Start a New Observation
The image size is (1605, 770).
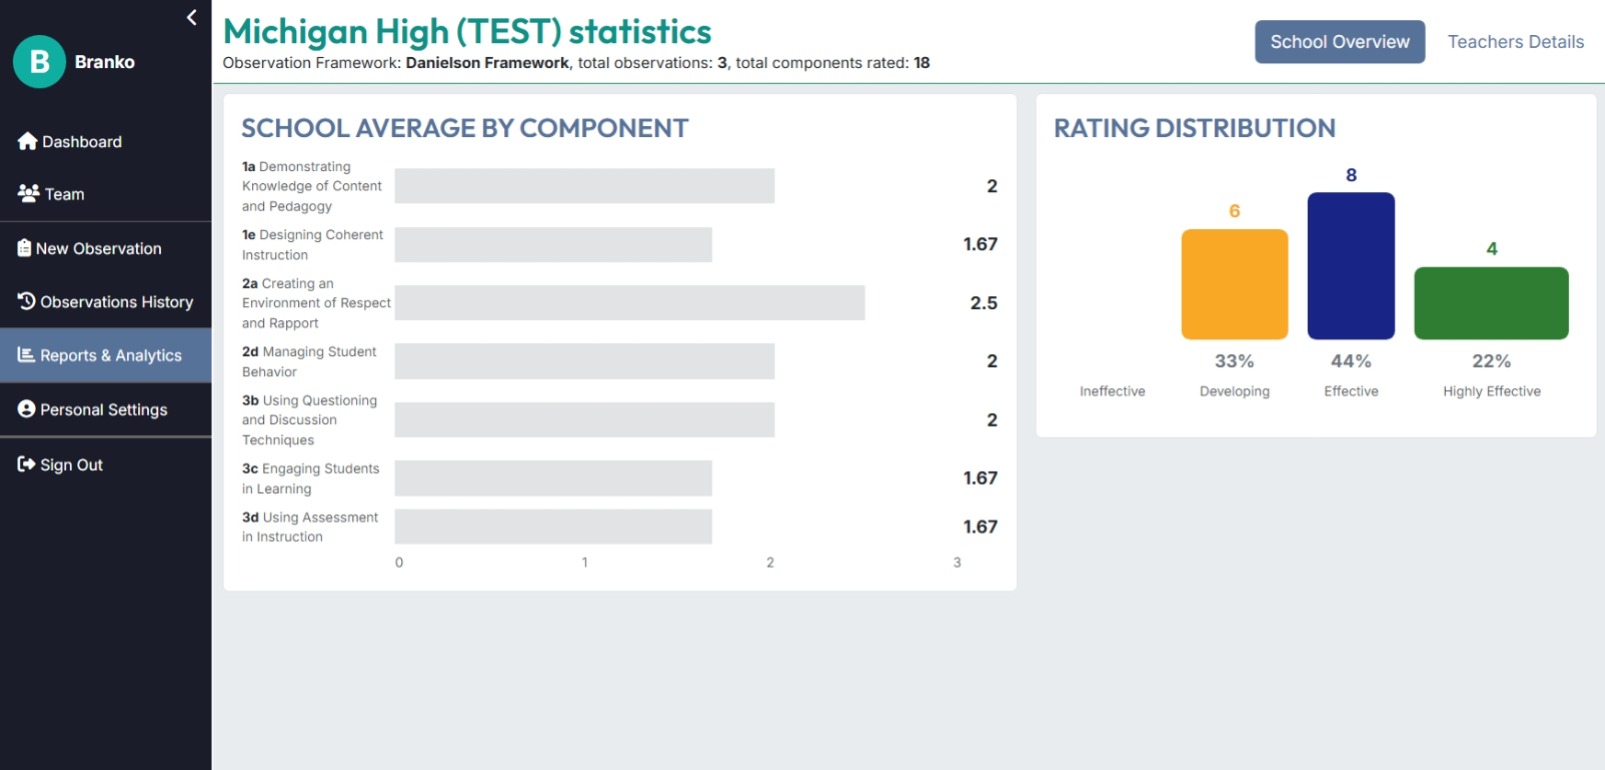coord(106,248)
